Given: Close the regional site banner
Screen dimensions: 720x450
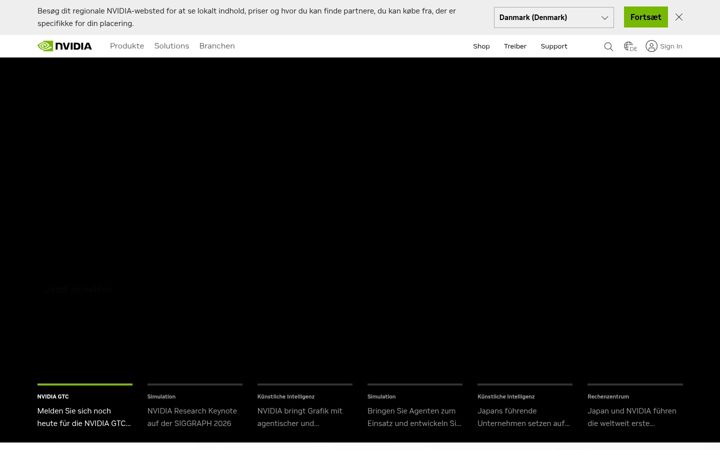Looking at the screenshot, I should pos(679,17).
